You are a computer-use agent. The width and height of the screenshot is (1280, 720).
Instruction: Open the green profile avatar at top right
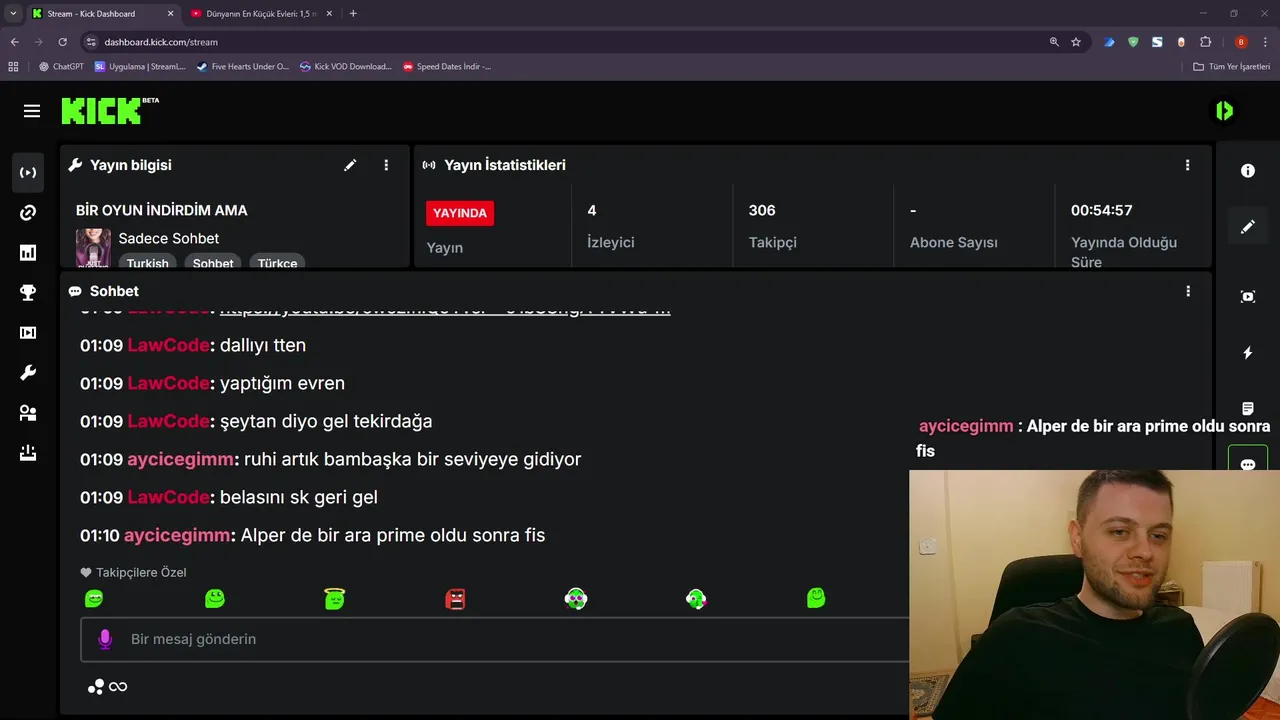click(x=1225, y=111)
